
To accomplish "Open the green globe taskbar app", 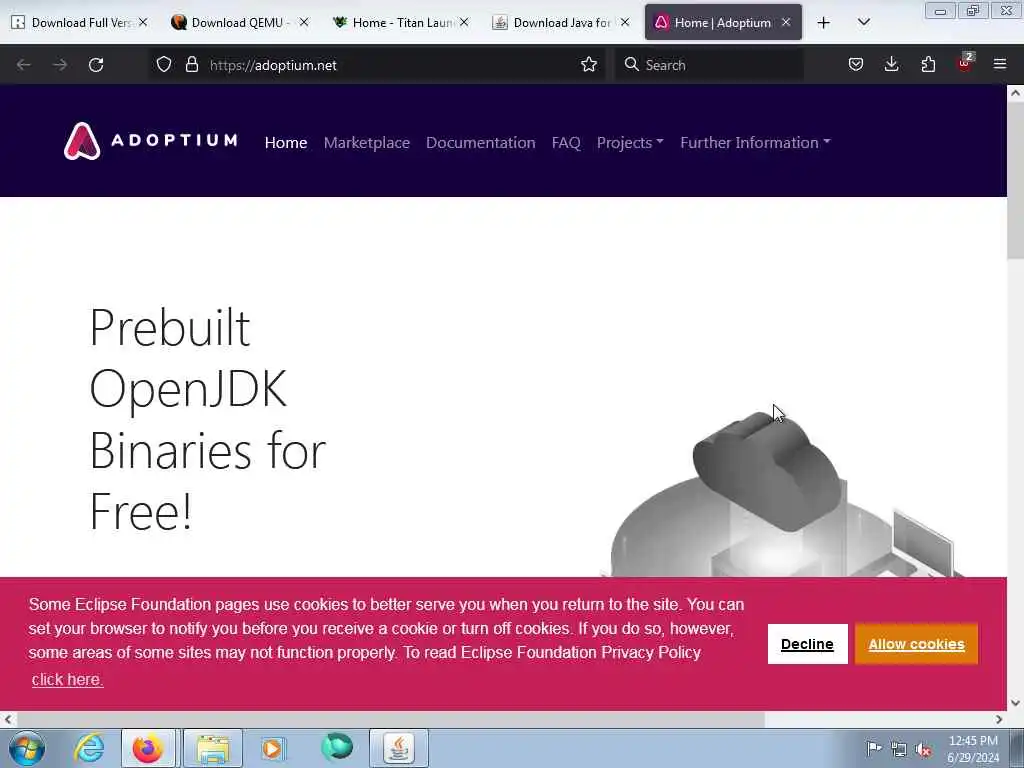I will [337, 747].
